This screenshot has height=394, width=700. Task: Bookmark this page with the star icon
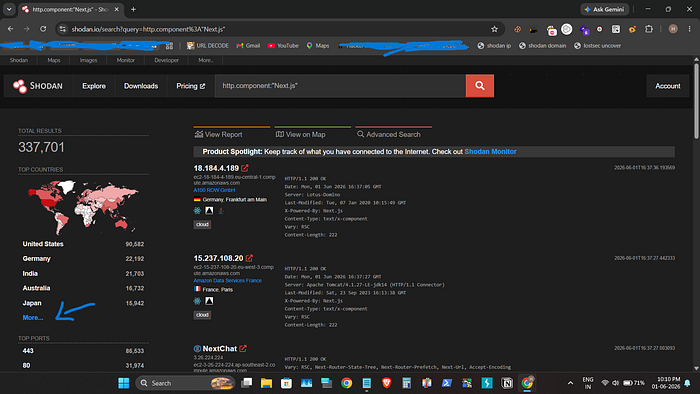[x=494, y=29]
